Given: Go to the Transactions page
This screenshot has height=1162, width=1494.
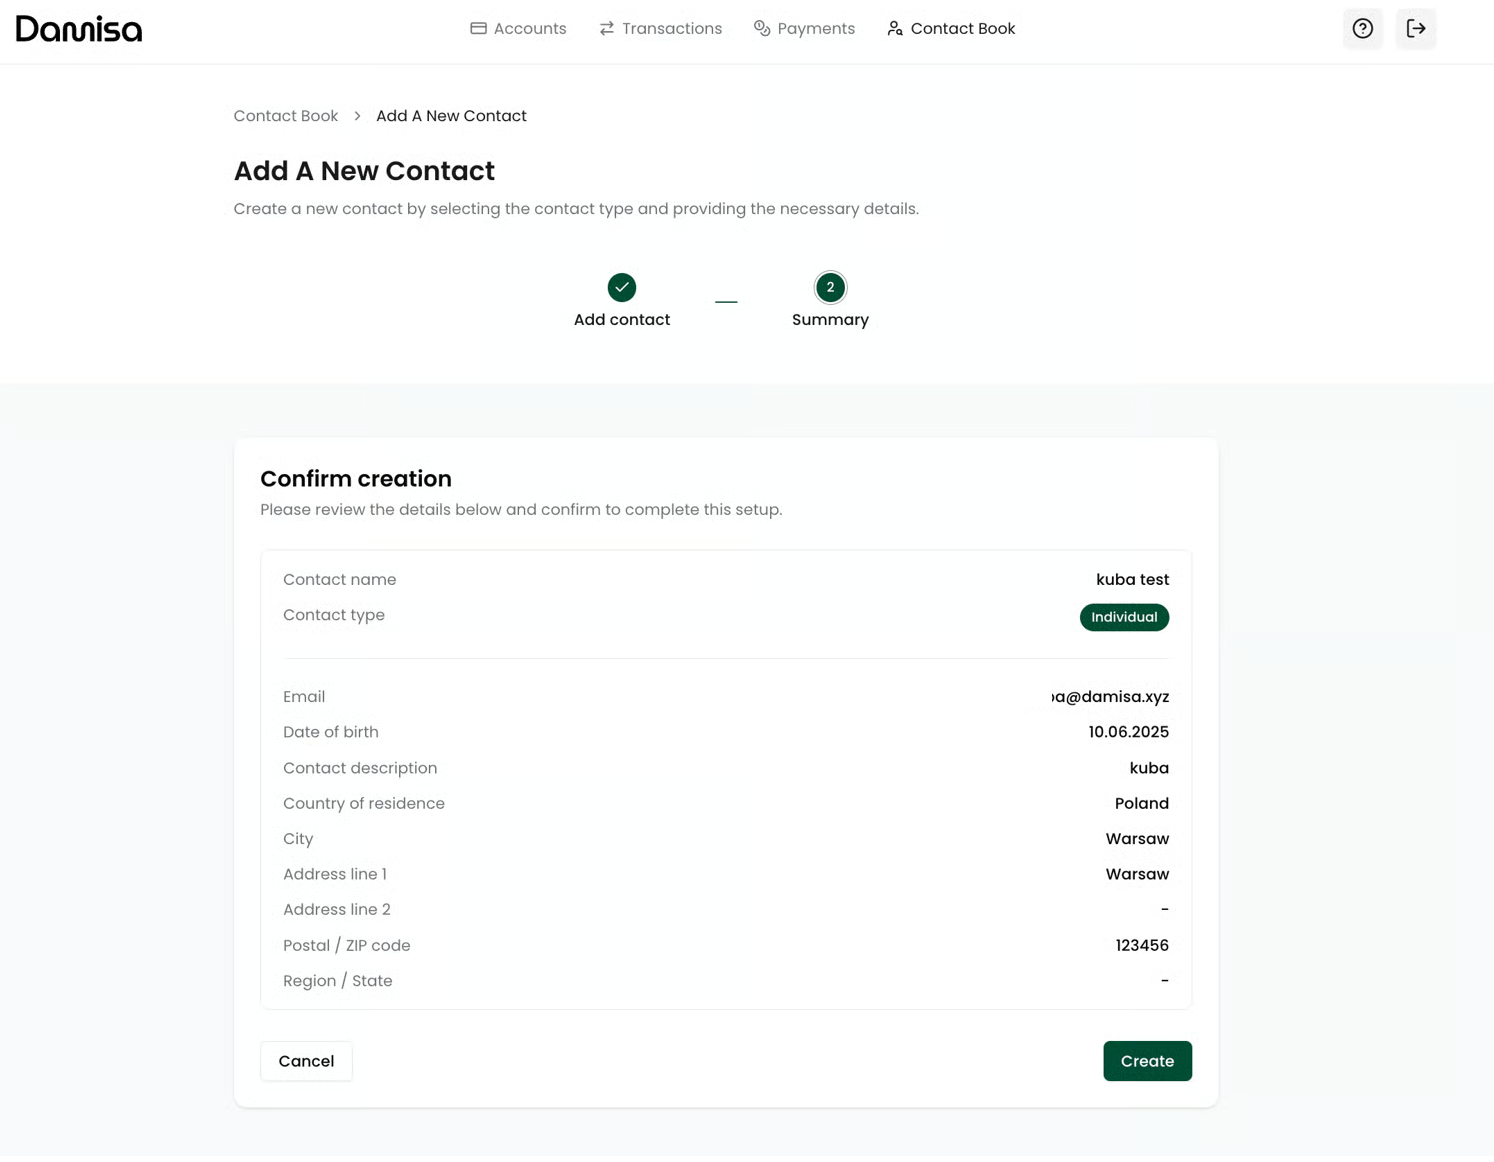Looking at the screenshot, I should pyautogui.click(x=671, y=29).
